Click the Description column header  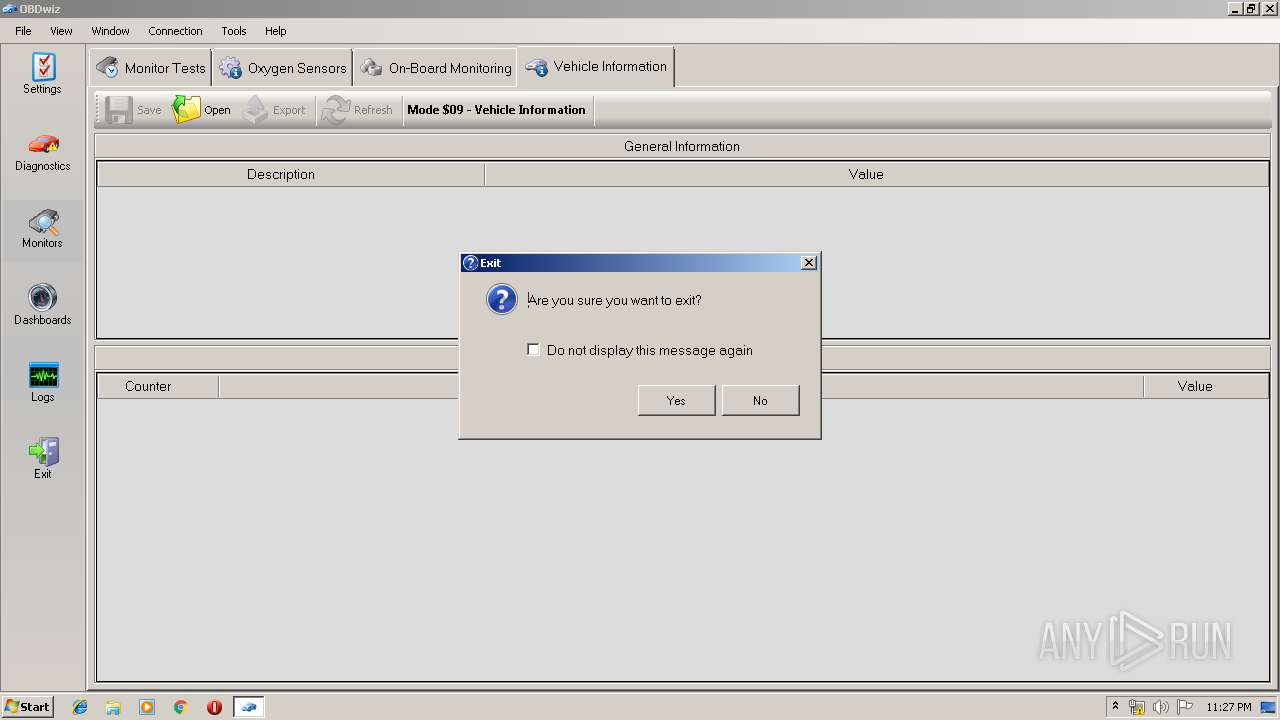coord(291,174)
